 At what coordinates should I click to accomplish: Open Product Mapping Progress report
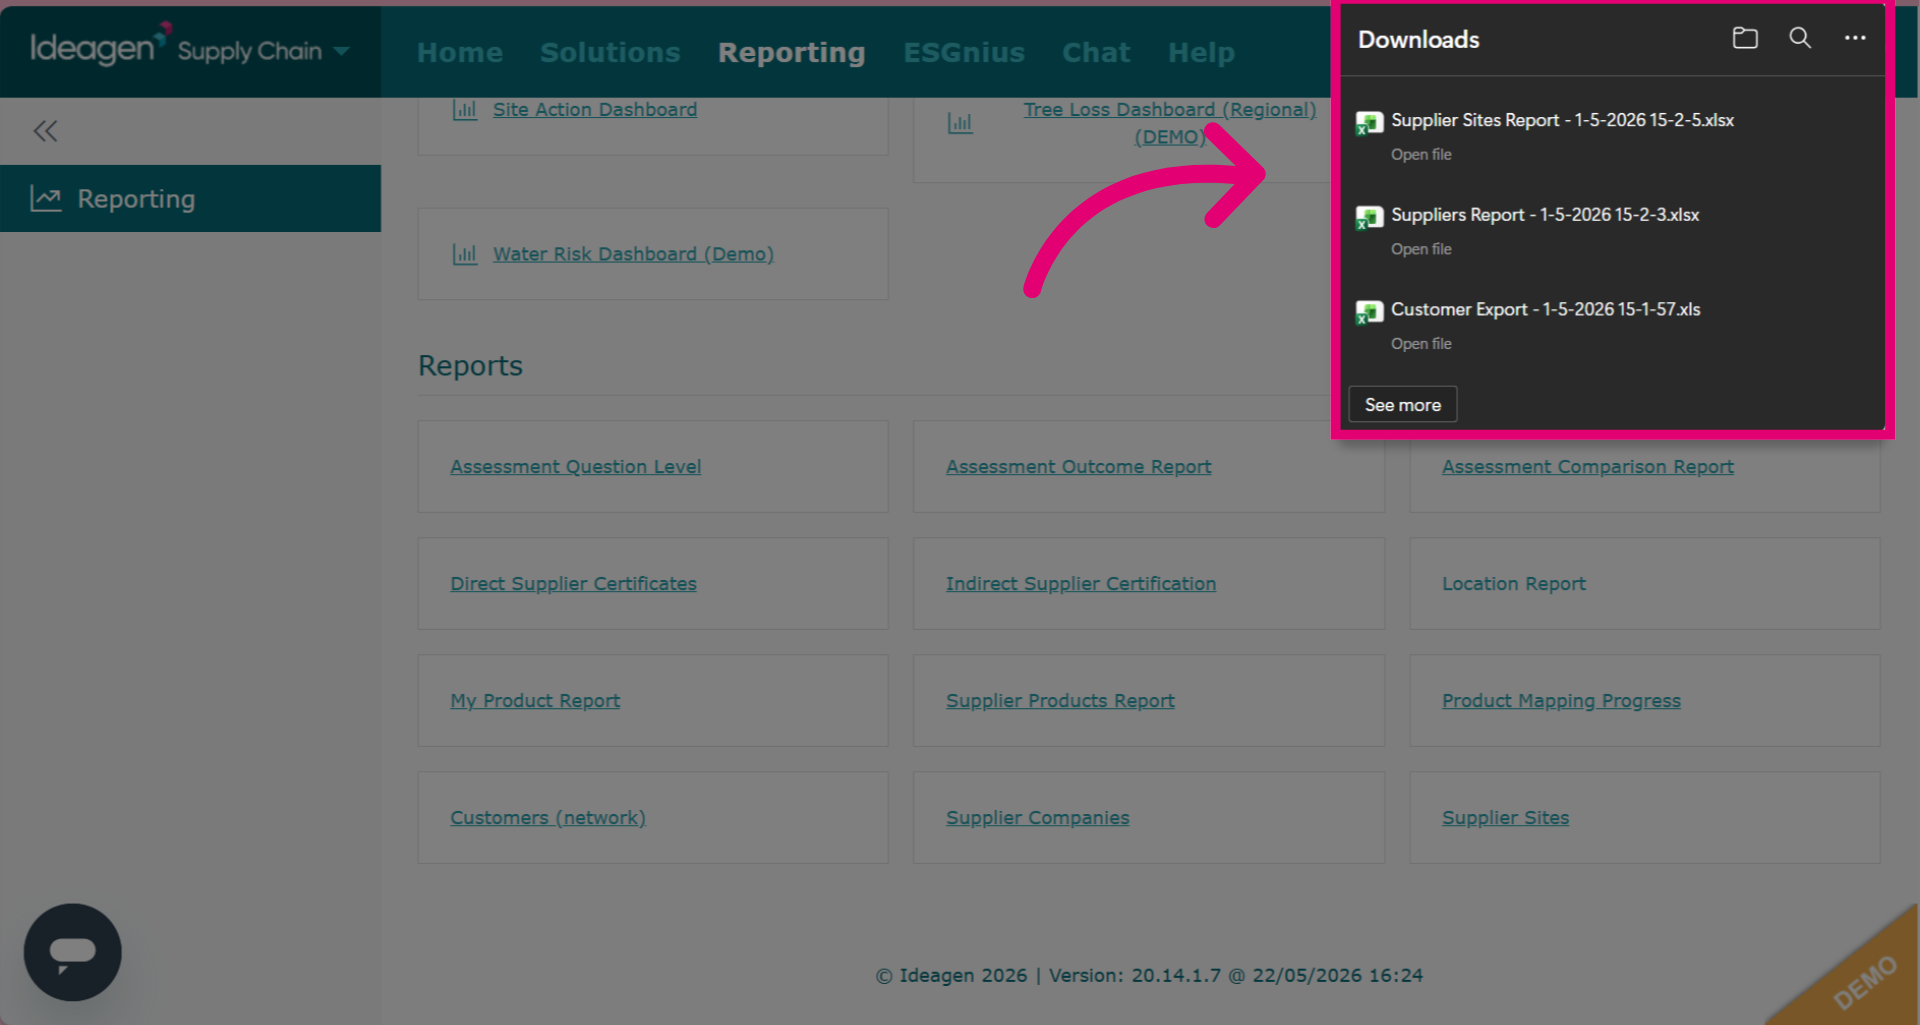[x=1561, y=701]
